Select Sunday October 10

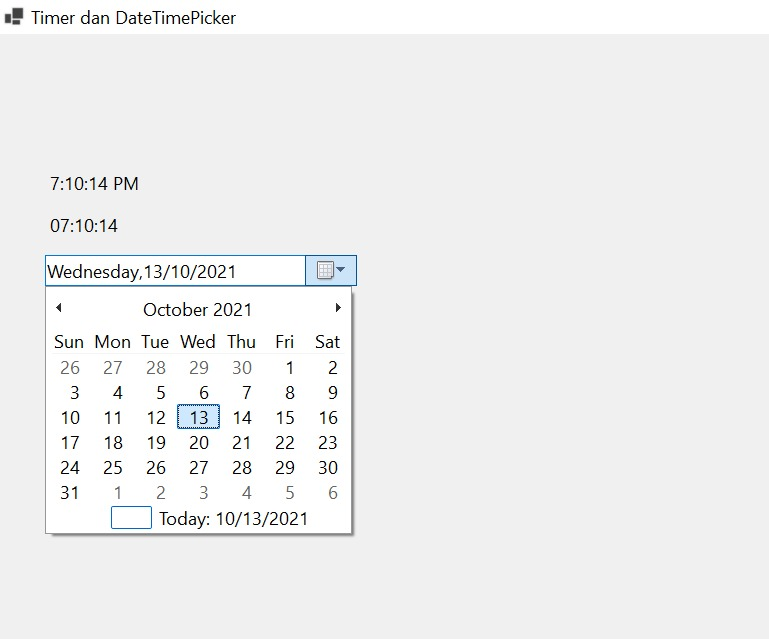tap(70, 417)
